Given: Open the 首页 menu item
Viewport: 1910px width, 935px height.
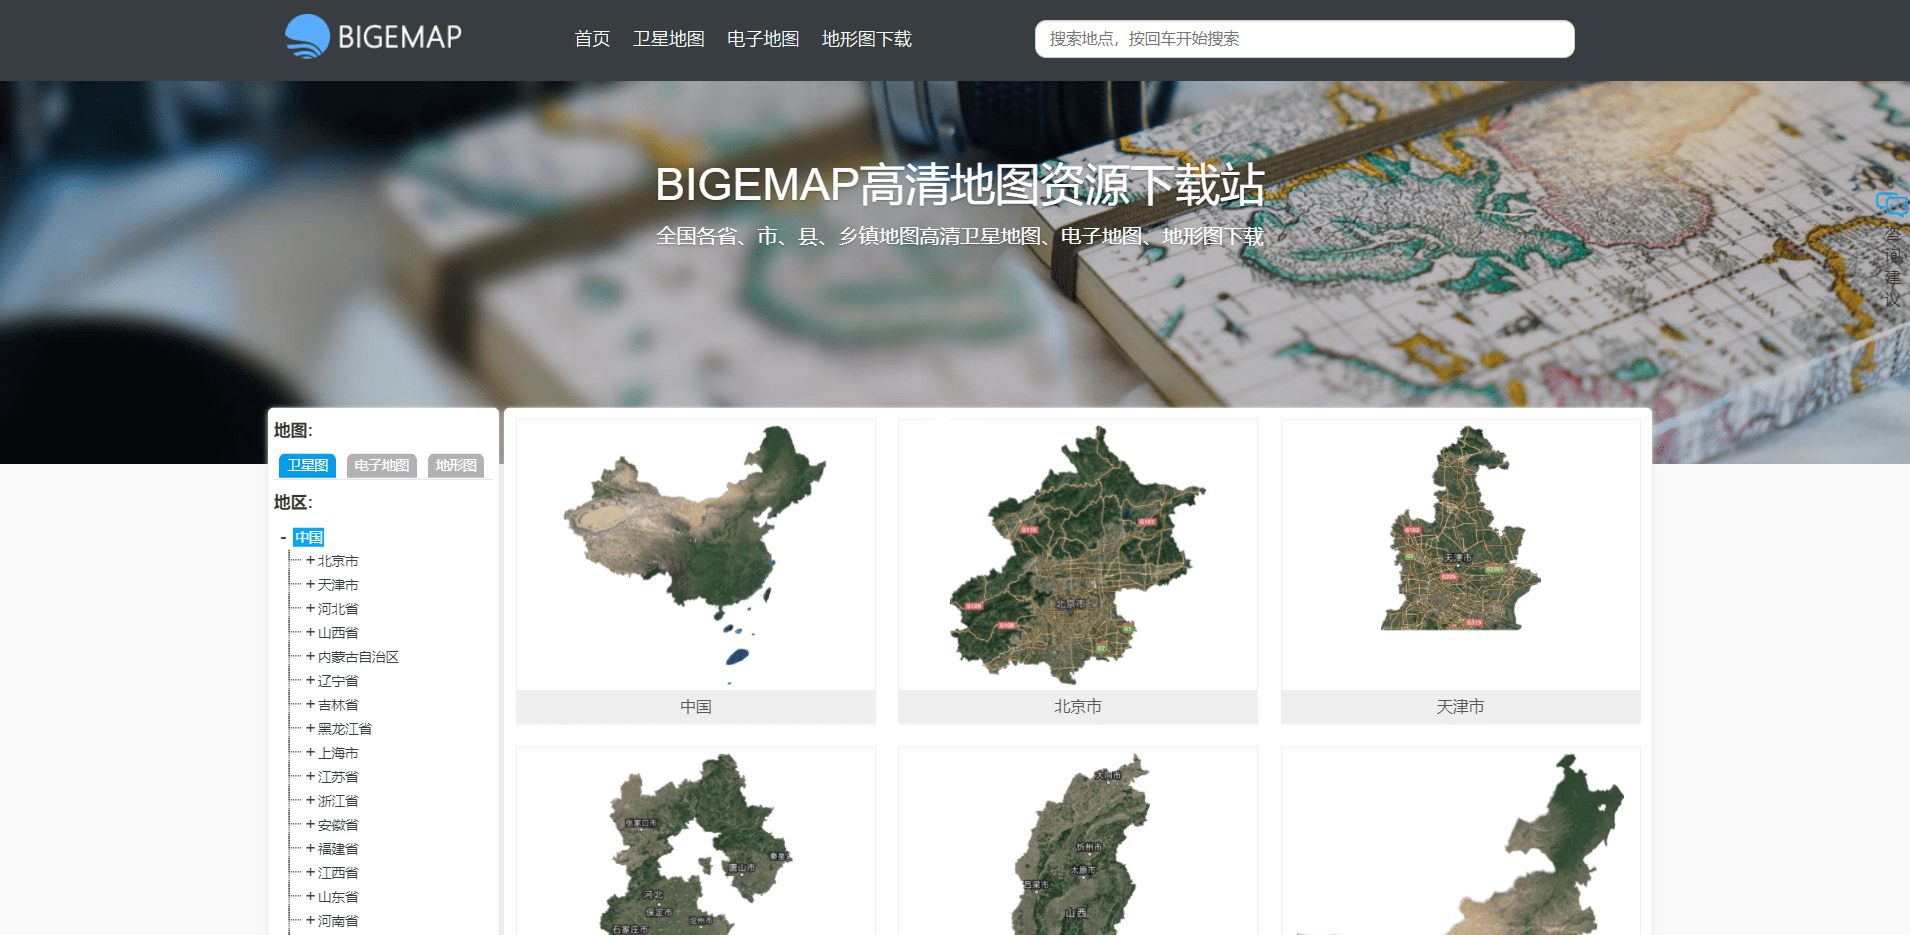Looking at the screenshot, I should 592,39.
